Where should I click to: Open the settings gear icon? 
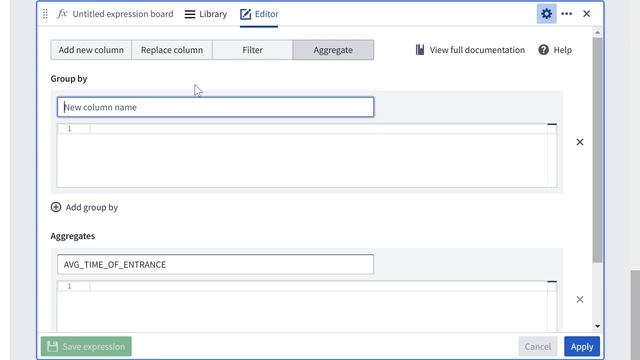click(x=546, y=14)
